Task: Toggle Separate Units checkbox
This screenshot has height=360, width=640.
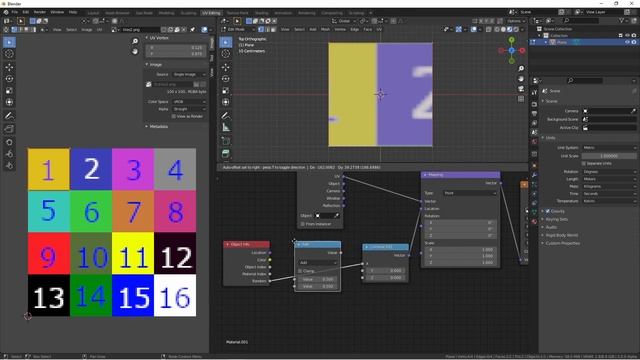Action: pyautogui.click(x=584, y=163)
